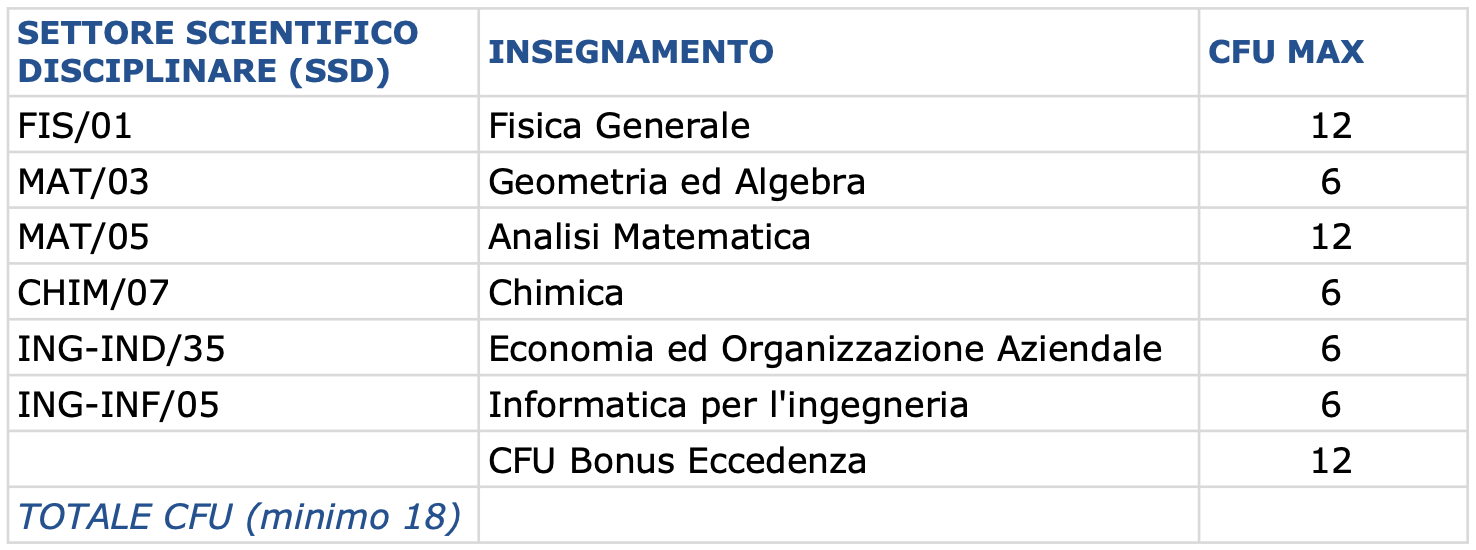Click the CFU Bonus Eccedenza cell

838,461
